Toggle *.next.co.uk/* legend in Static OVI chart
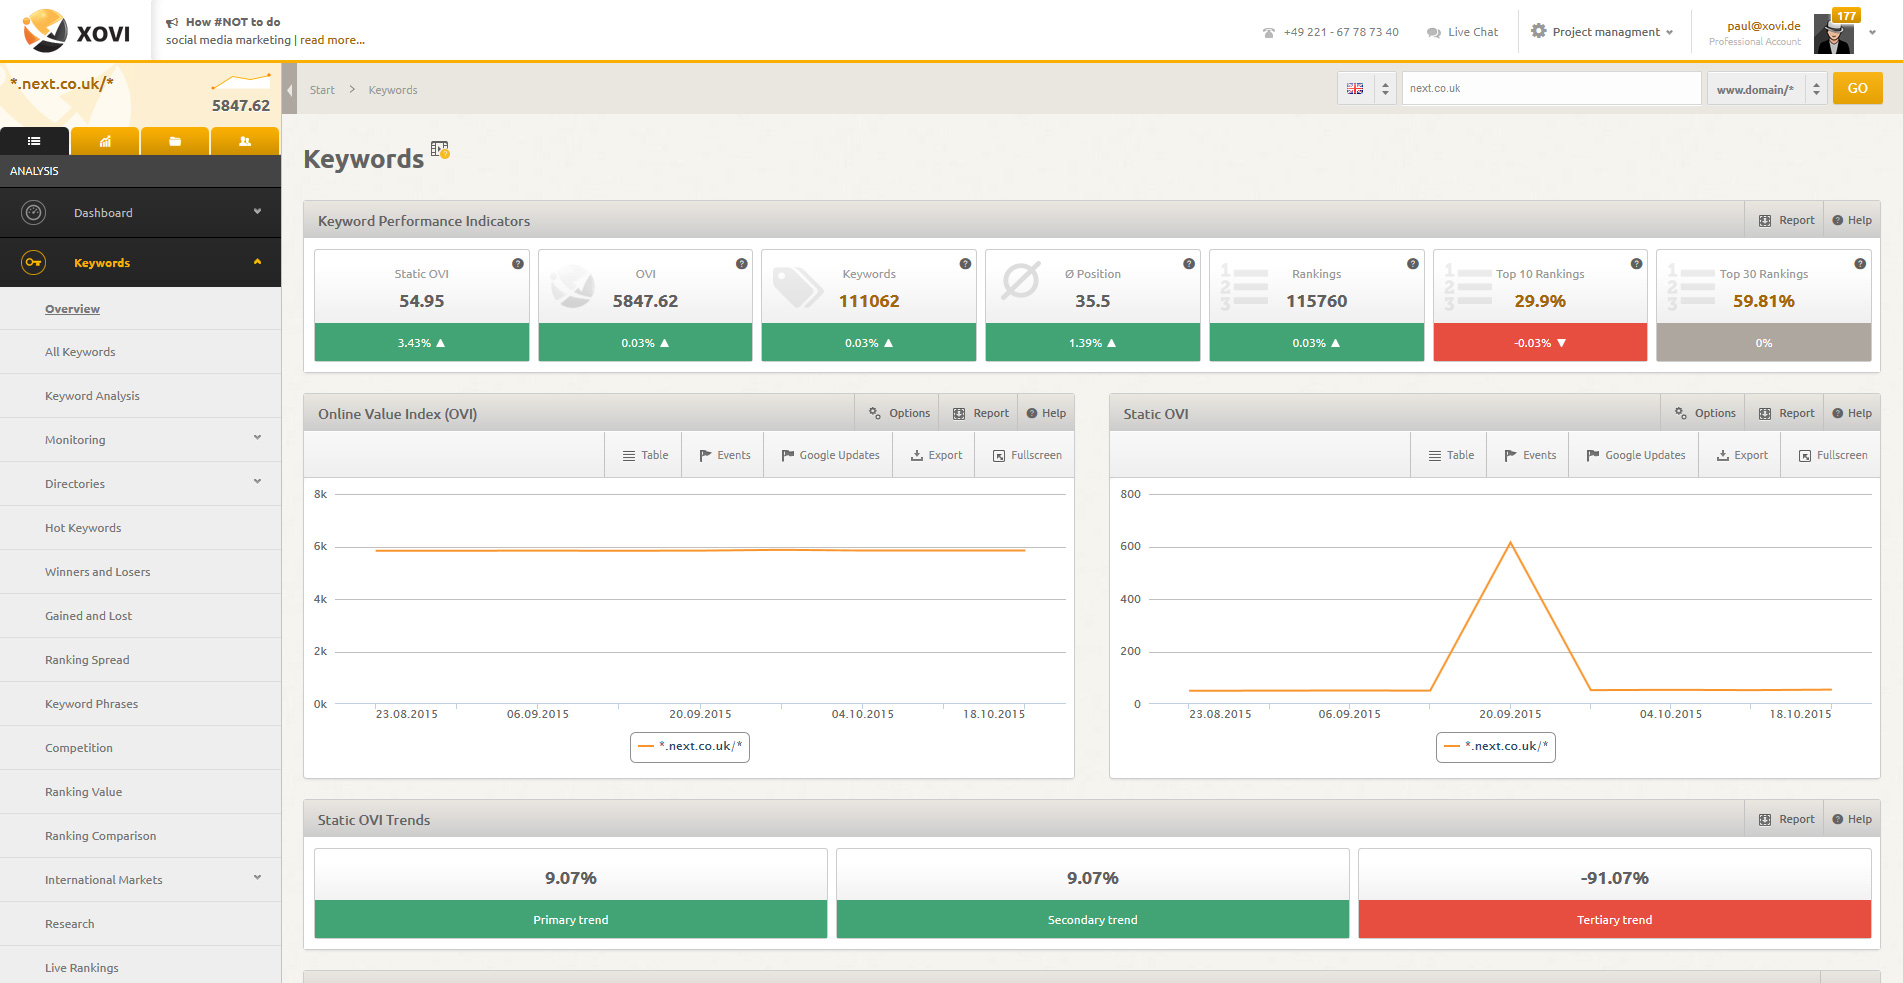Image resolution: width=1903 pixels, height=983 pixels. click(1496, 746)
